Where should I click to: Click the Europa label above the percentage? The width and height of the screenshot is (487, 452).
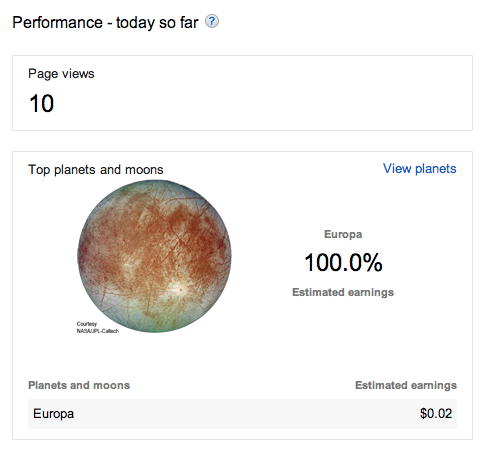(x=343, y=234)
